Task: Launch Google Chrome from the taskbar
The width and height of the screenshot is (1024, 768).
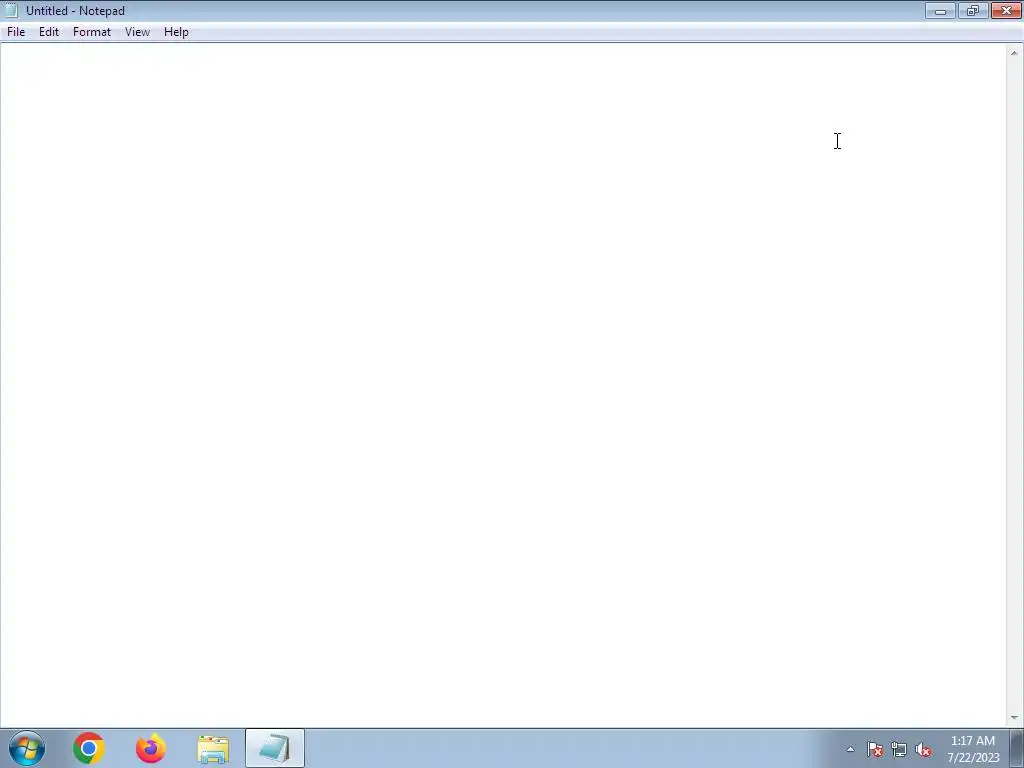Action: tap(89, 748)
